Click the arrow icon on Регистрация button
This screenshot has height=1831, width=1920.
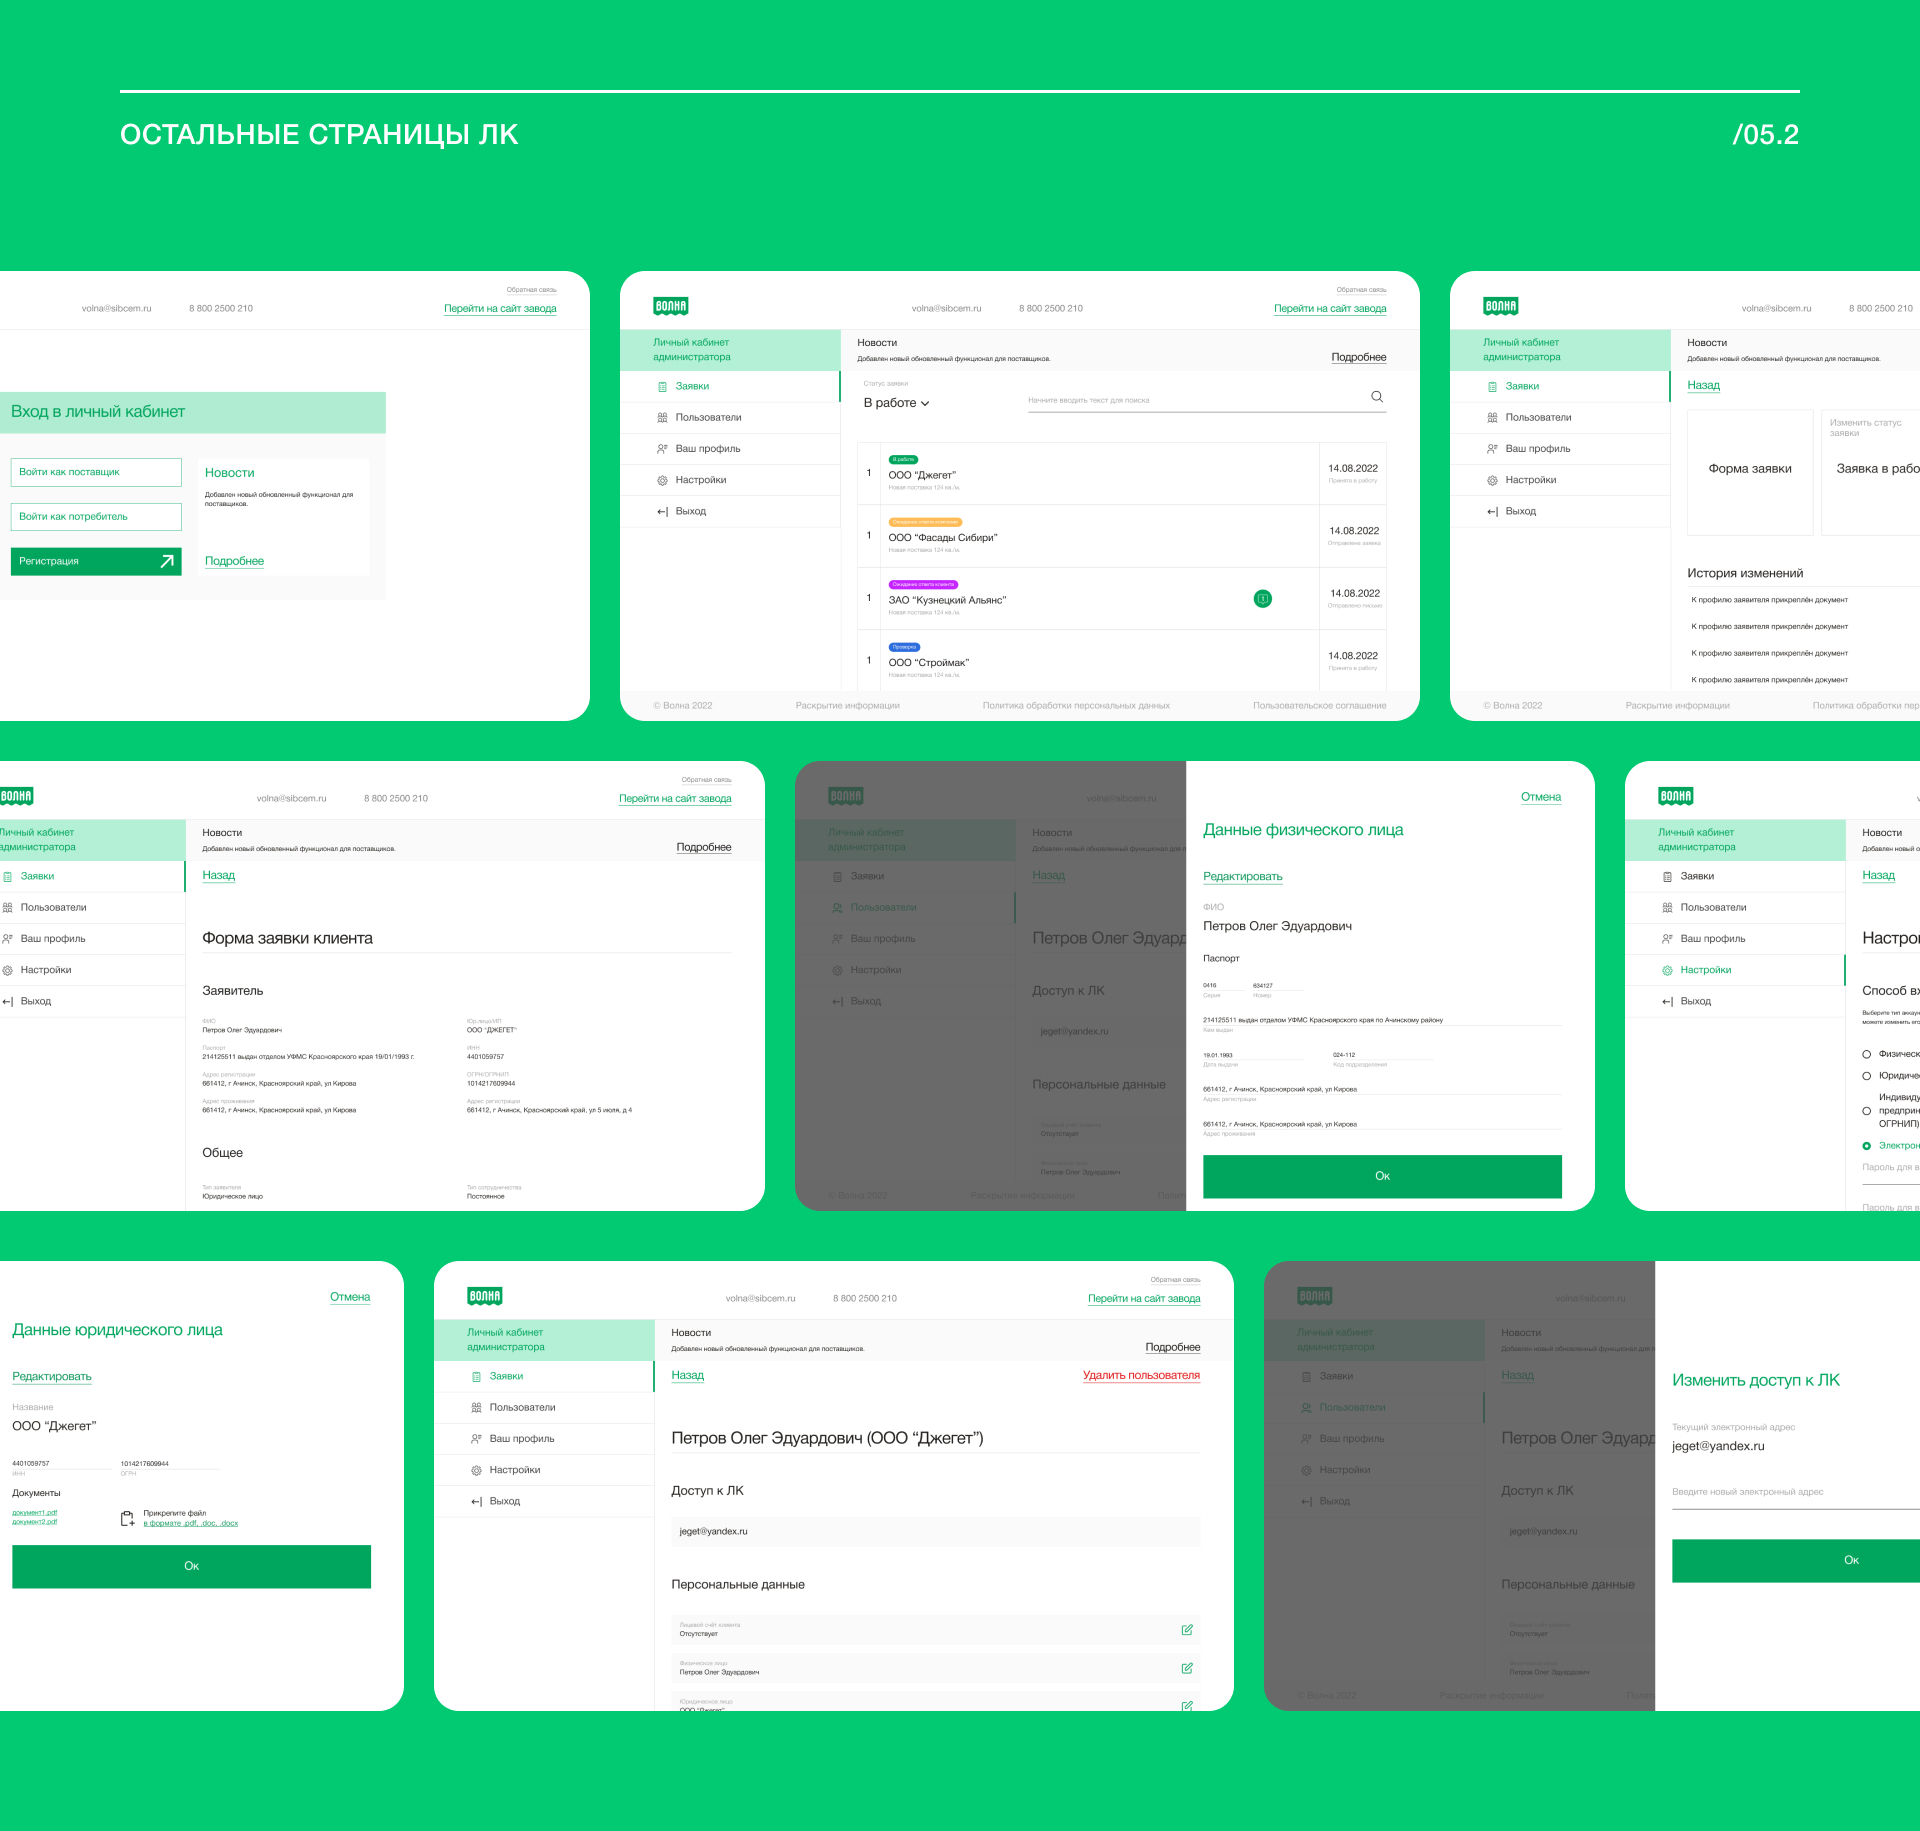pyautogui.click(x=167, y=561)
